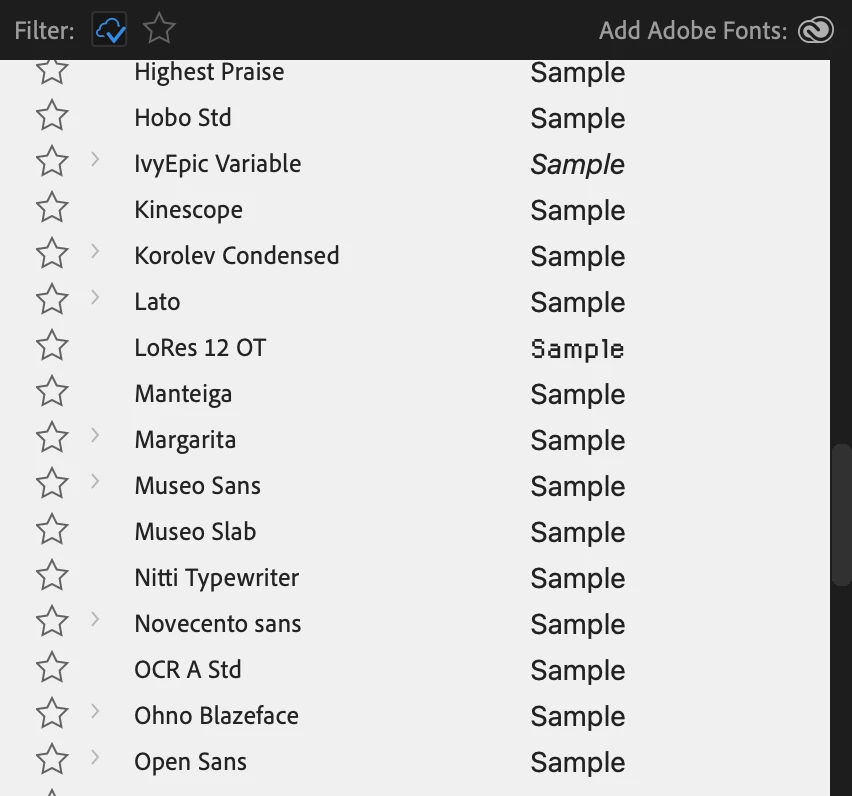Screen dimensions: 852x796
Task: Toggle favorite star for Open Sans
Action: coord(52,761)
